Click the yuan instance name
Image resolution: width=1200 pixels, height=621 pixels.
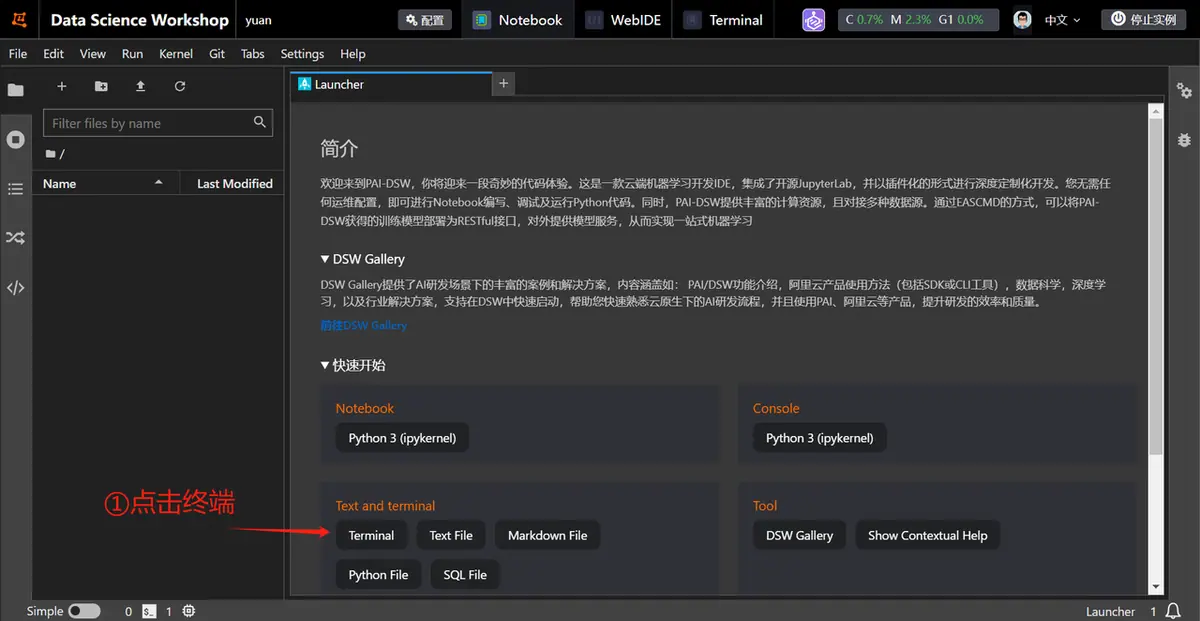[258, 20]
